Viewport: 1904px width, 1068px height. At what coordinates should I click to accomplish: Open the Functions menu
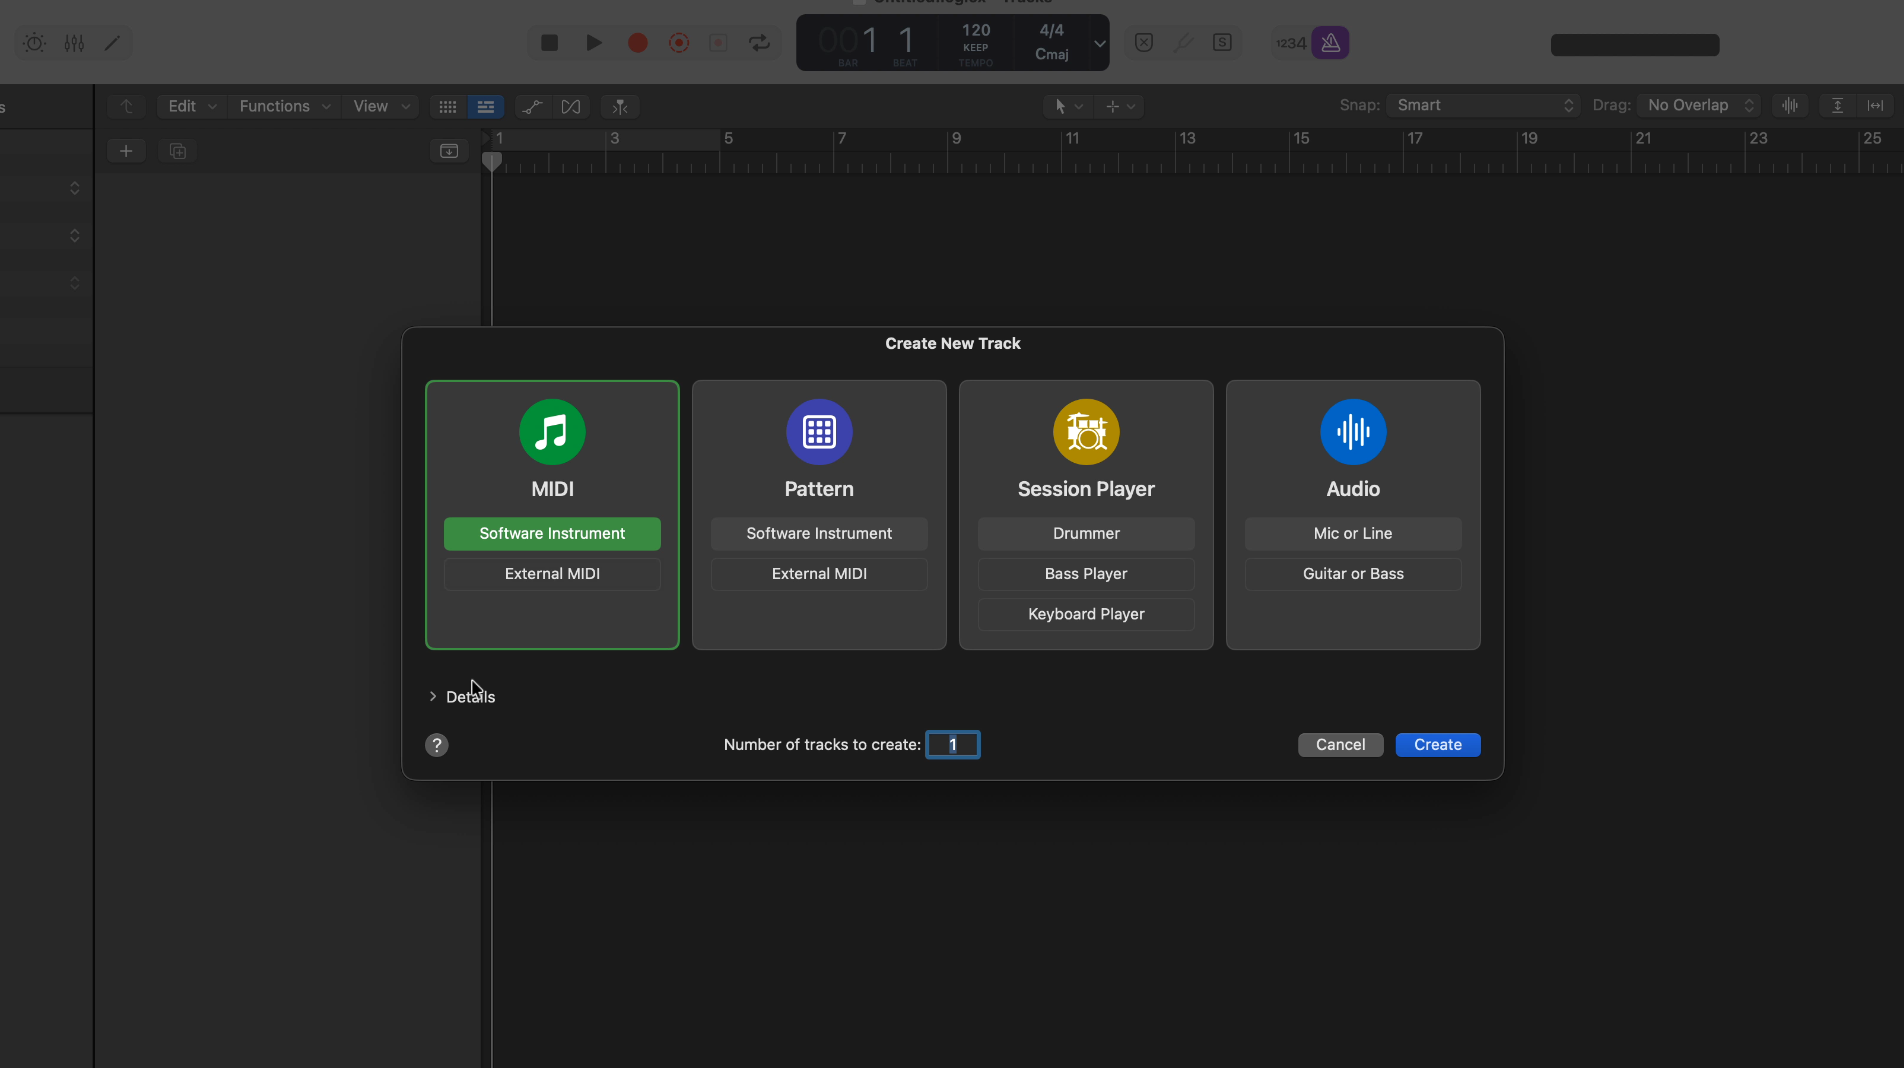click(284, 107)
